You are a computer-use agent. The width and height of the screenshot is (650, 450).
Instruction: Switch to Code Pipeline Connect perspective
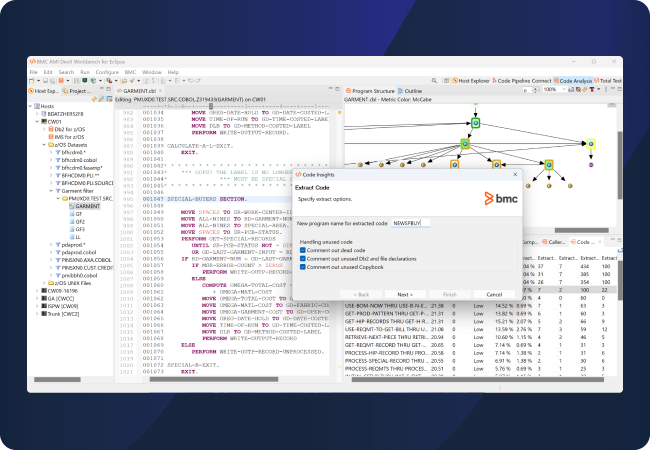[526, 80]
